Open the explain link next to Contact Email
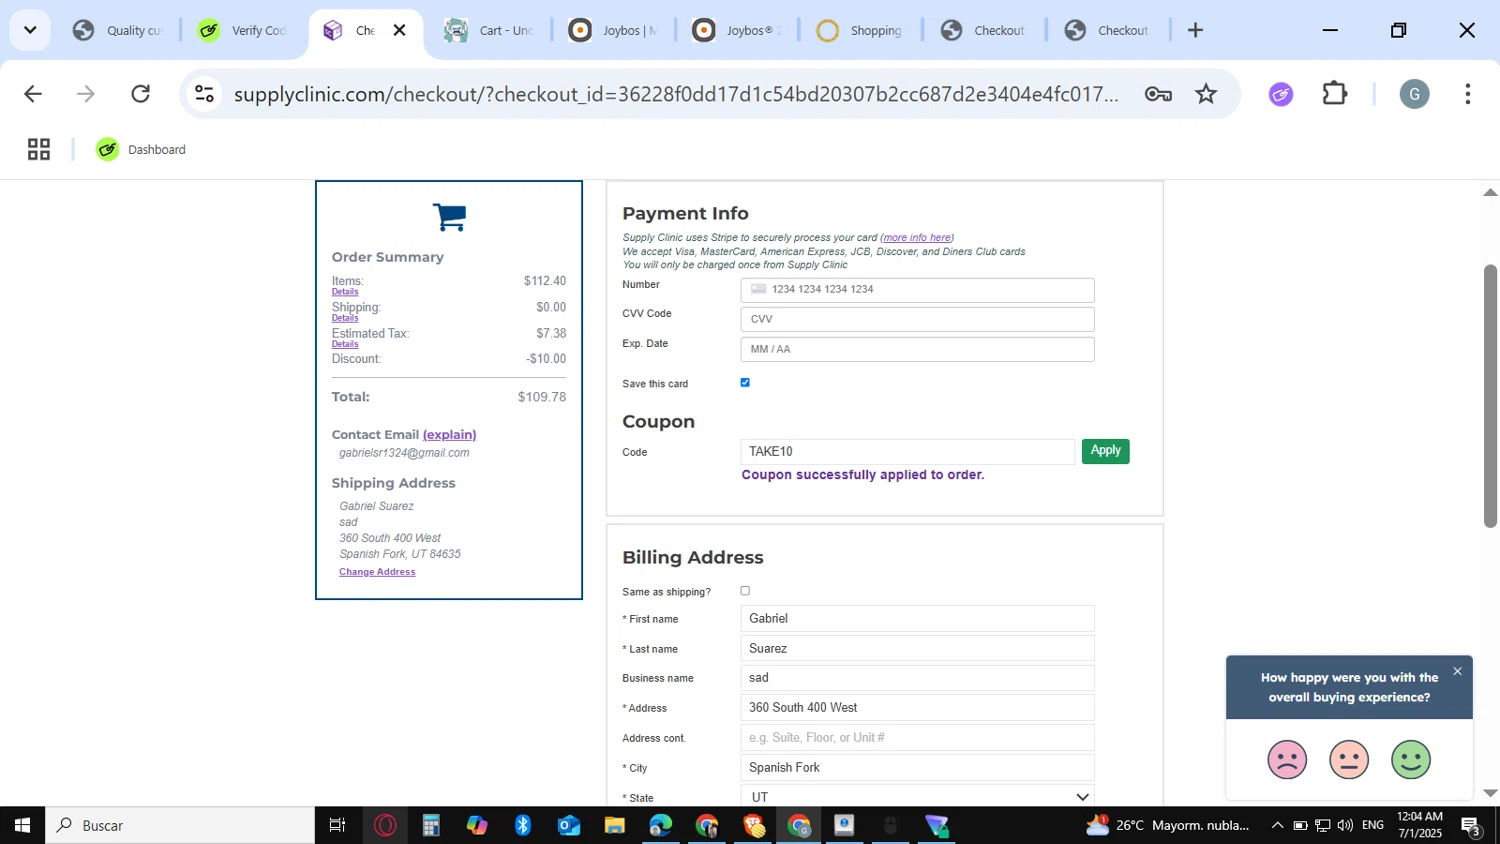 [x=450, y=435]
